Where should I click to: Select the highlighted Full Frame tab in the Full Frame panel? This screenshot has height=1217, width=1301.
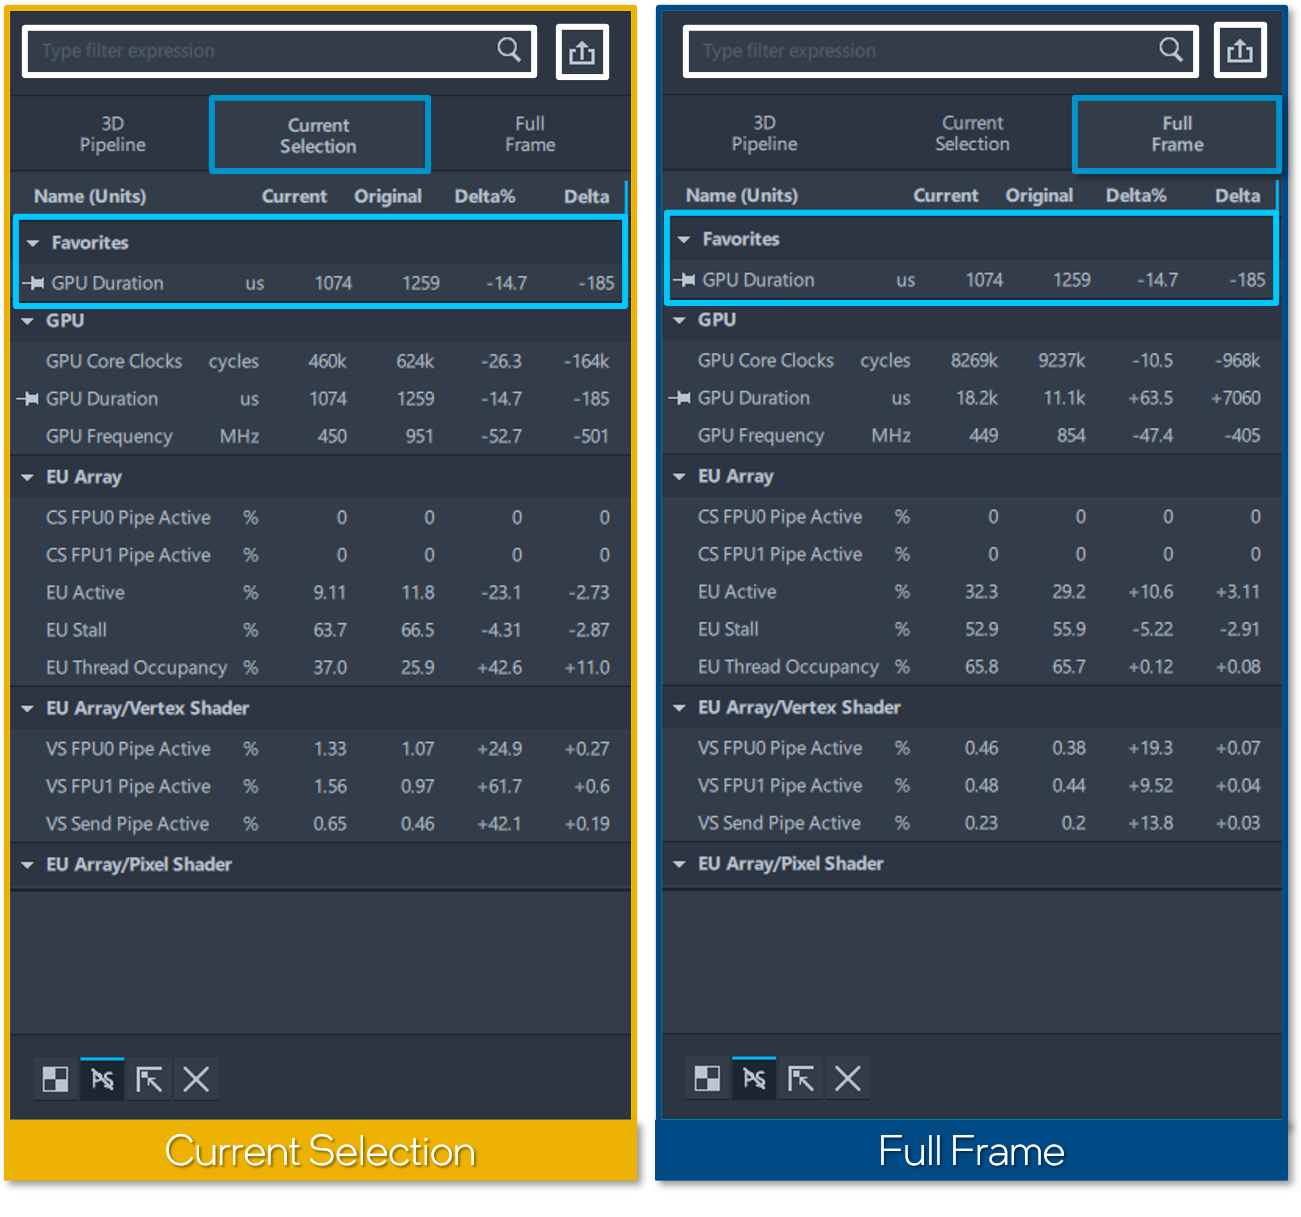pyautogui.click(x=1177, y=133)
